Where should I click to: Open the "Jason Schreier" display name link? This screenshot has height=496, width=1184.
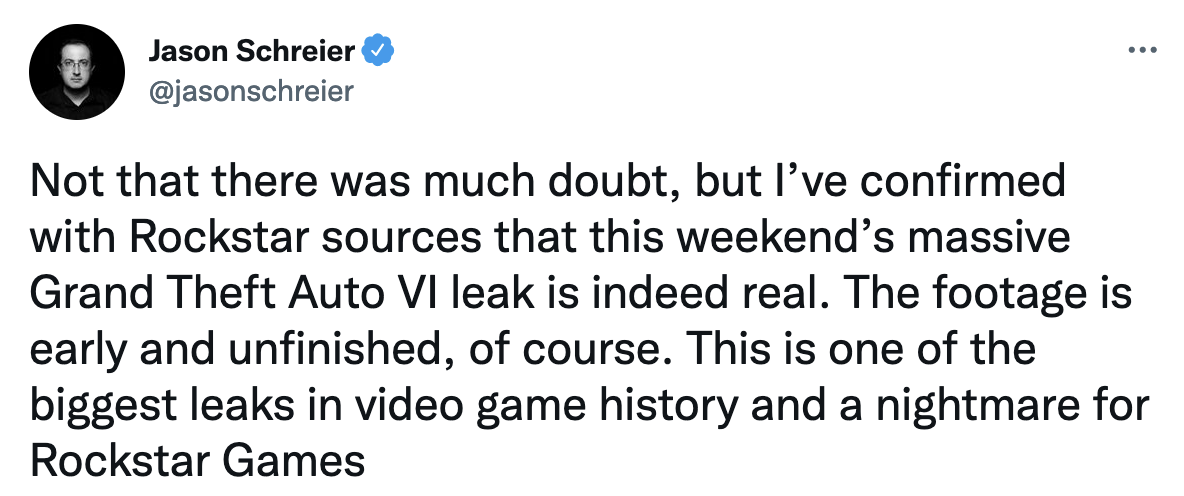(x=251, y=50)
